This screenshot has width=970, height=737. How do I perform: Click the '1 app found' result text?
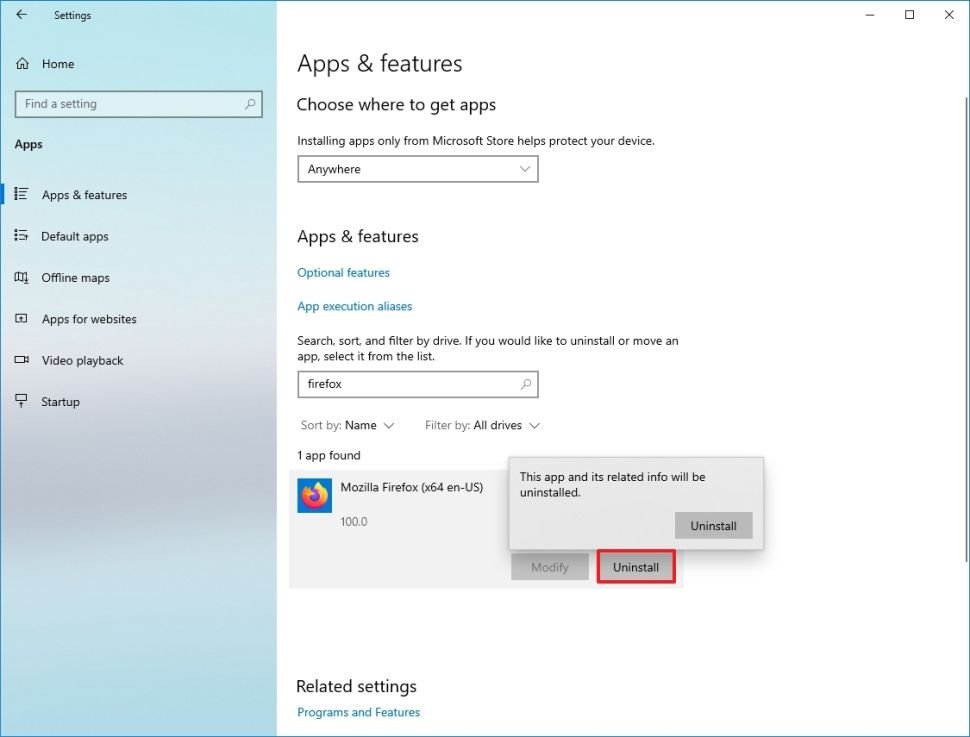point(328,455)
